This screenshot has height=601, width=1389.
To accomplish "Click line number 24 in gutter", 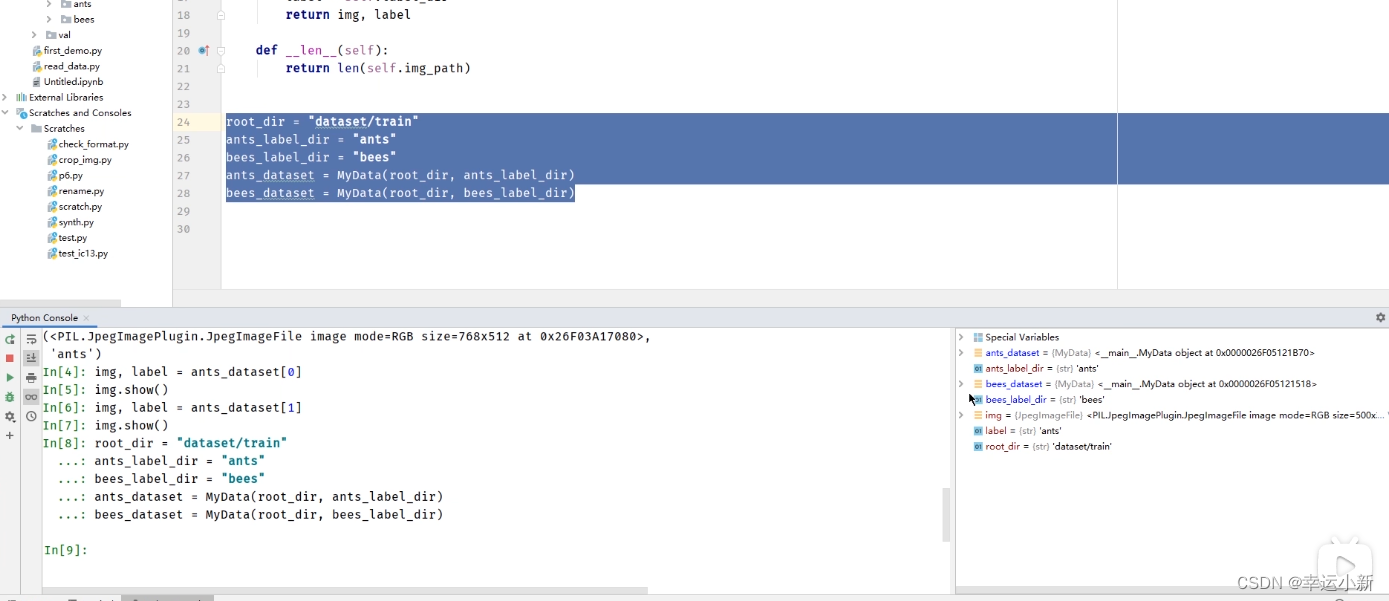I will 183,122.
